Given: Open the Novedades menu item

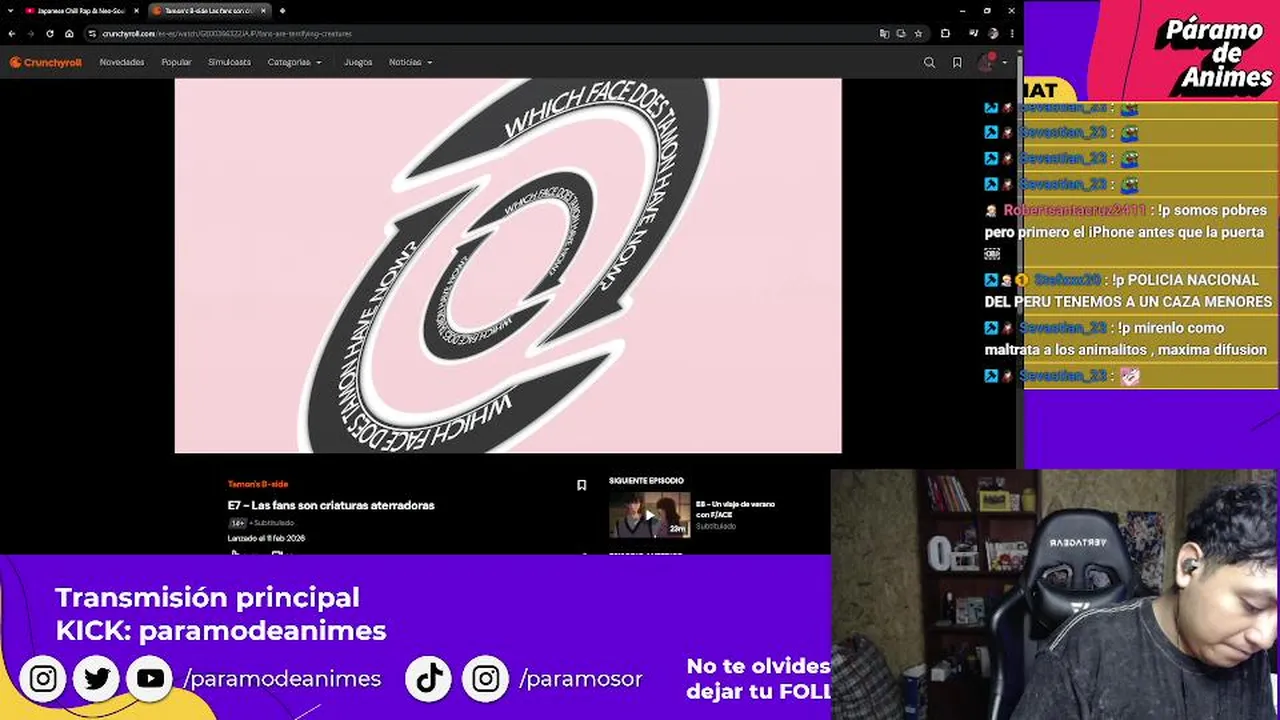Looking at the screenshot, I should [x=122, y=62].
